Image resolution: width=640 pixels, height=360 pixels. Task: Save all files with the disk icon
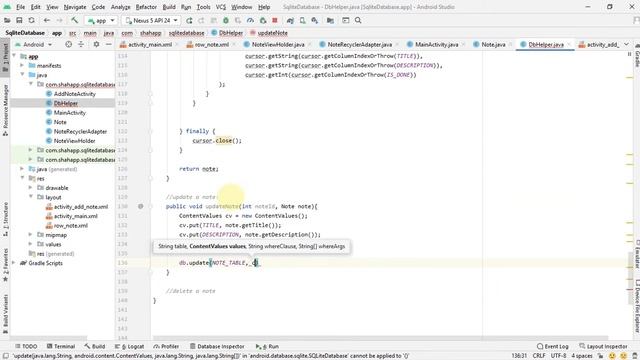tap(19, 20)
